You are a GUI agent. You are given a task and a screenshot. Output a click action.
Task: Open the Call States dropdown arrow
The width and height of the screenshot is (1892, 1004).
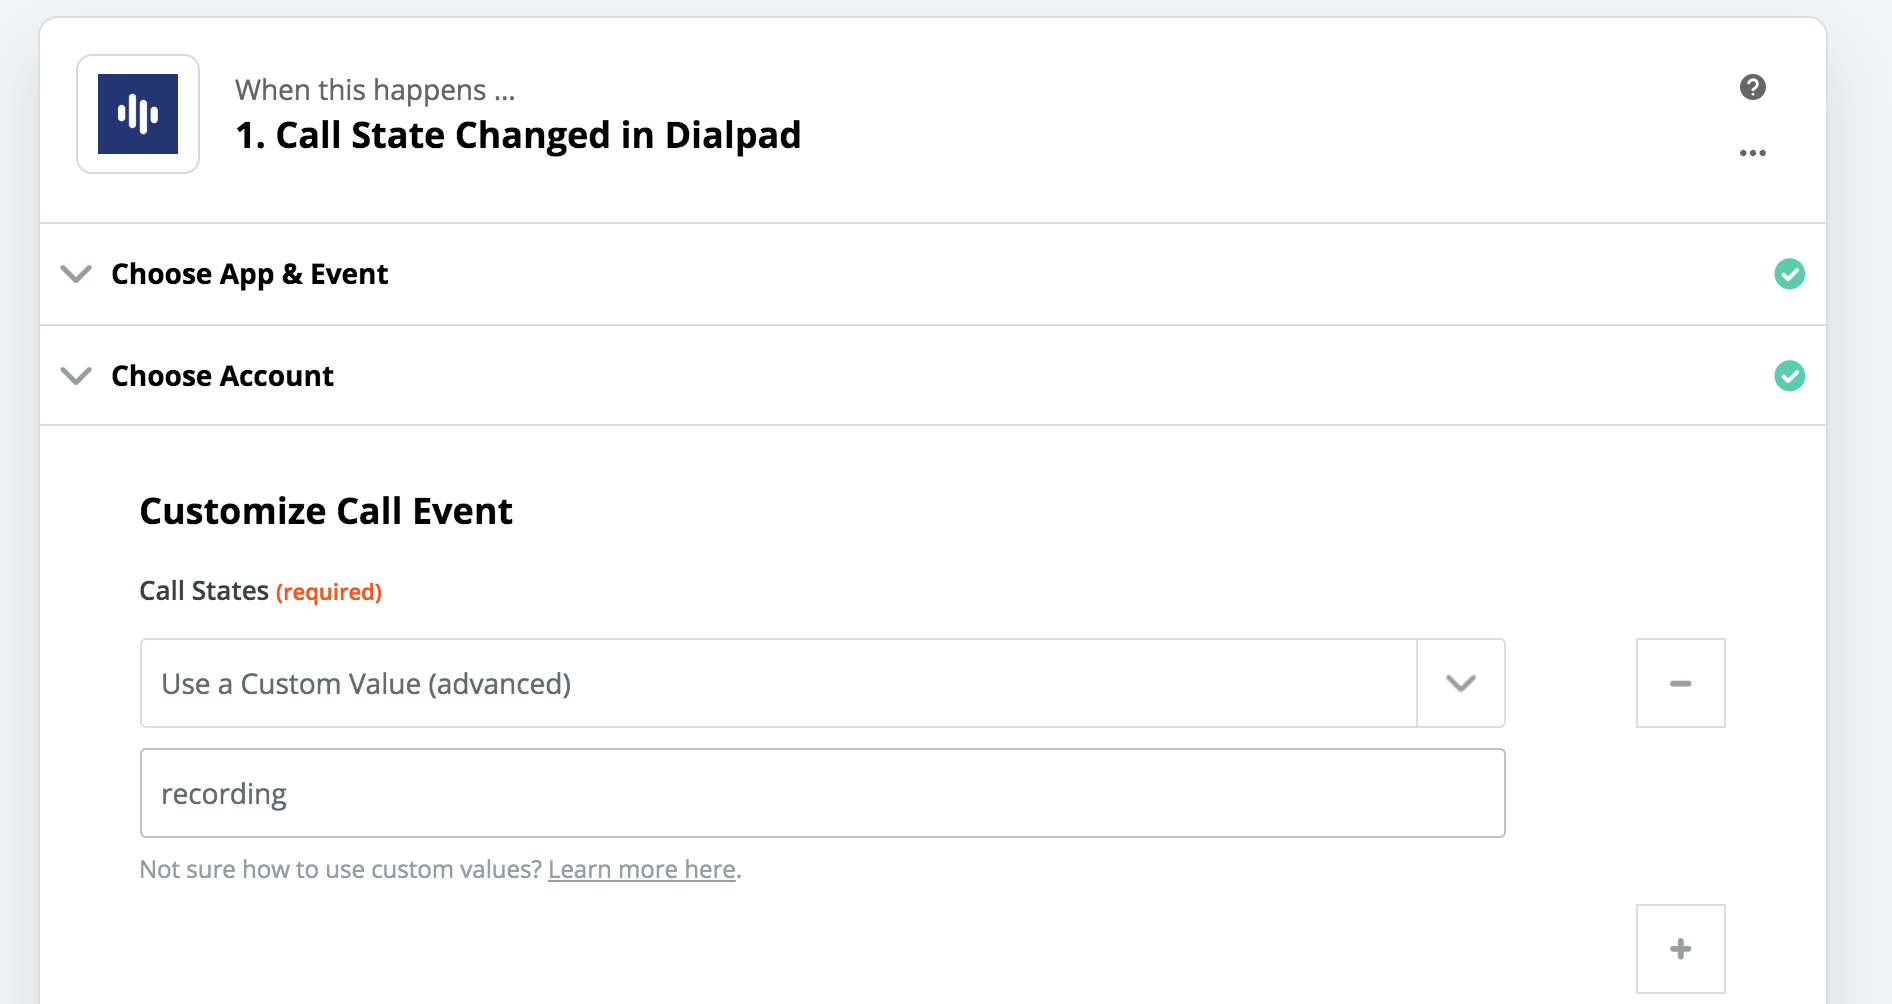pyautogui.click(x=1461, y=683)
